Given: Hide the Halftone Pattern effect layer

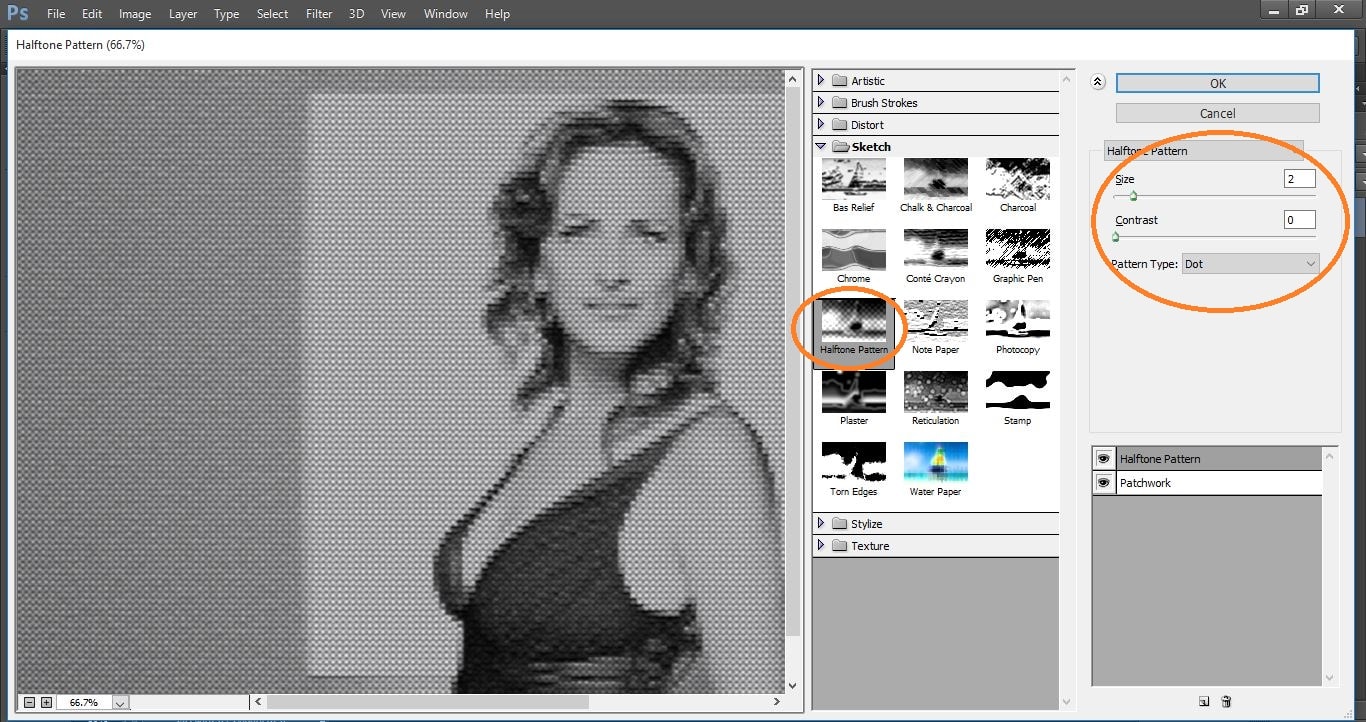Looking at the screenshot, I should coord(1103,457).
